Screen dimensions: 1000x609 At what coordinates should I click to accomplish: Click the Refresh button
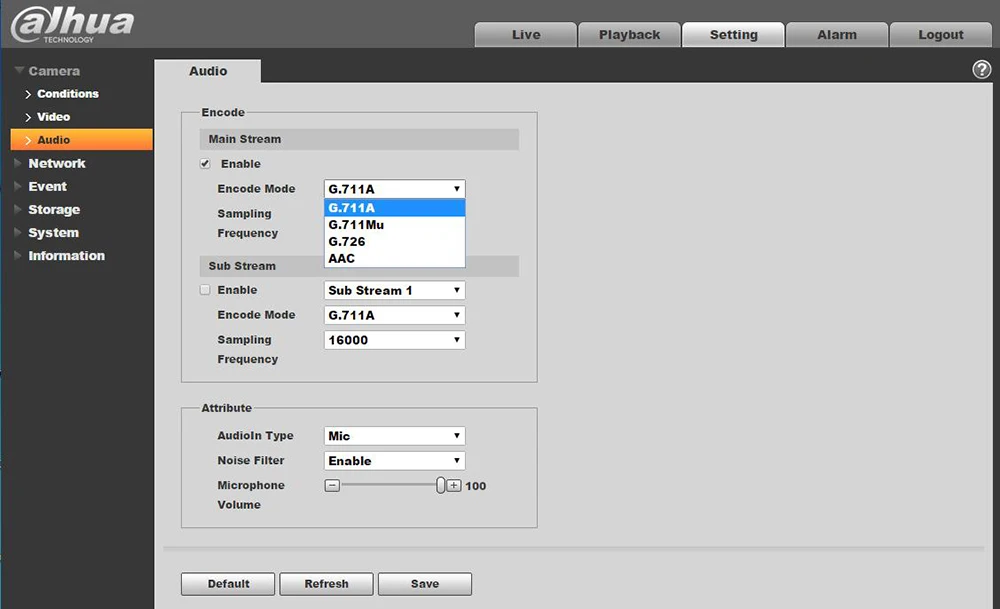[327, 583]
